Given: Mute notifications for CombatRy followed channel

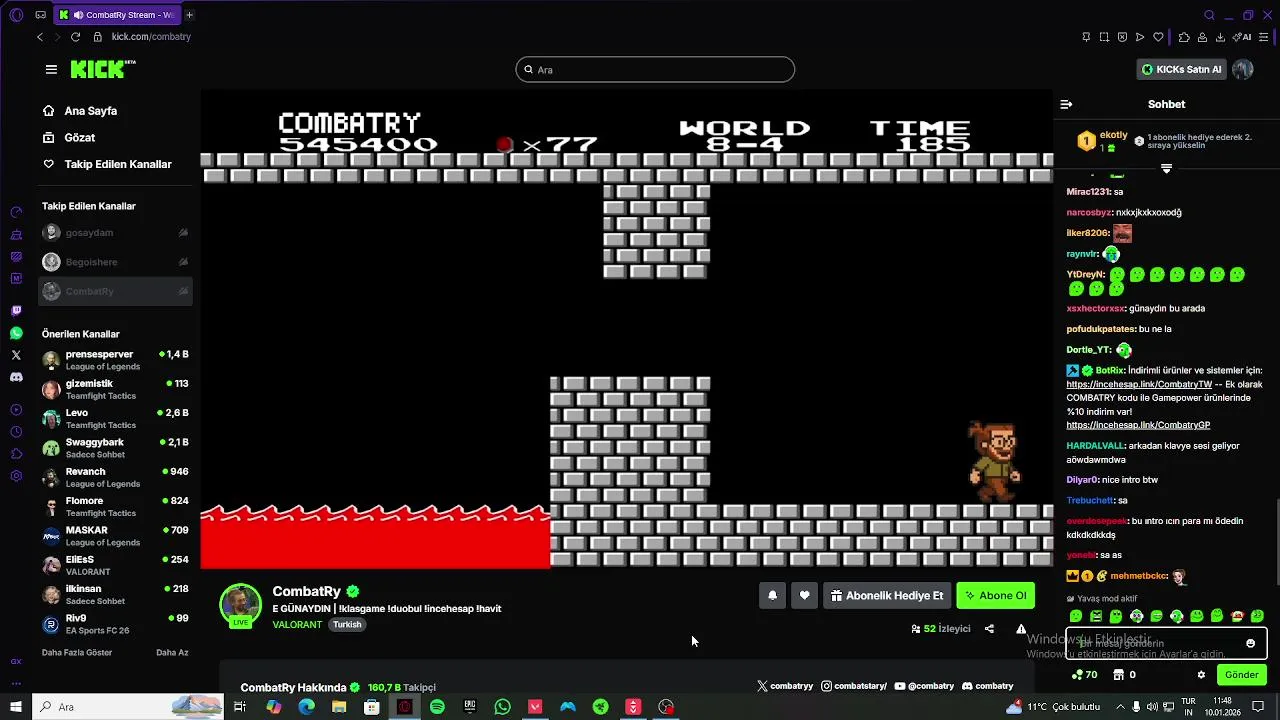Looking at the screenshot, I should coord(183,291).
